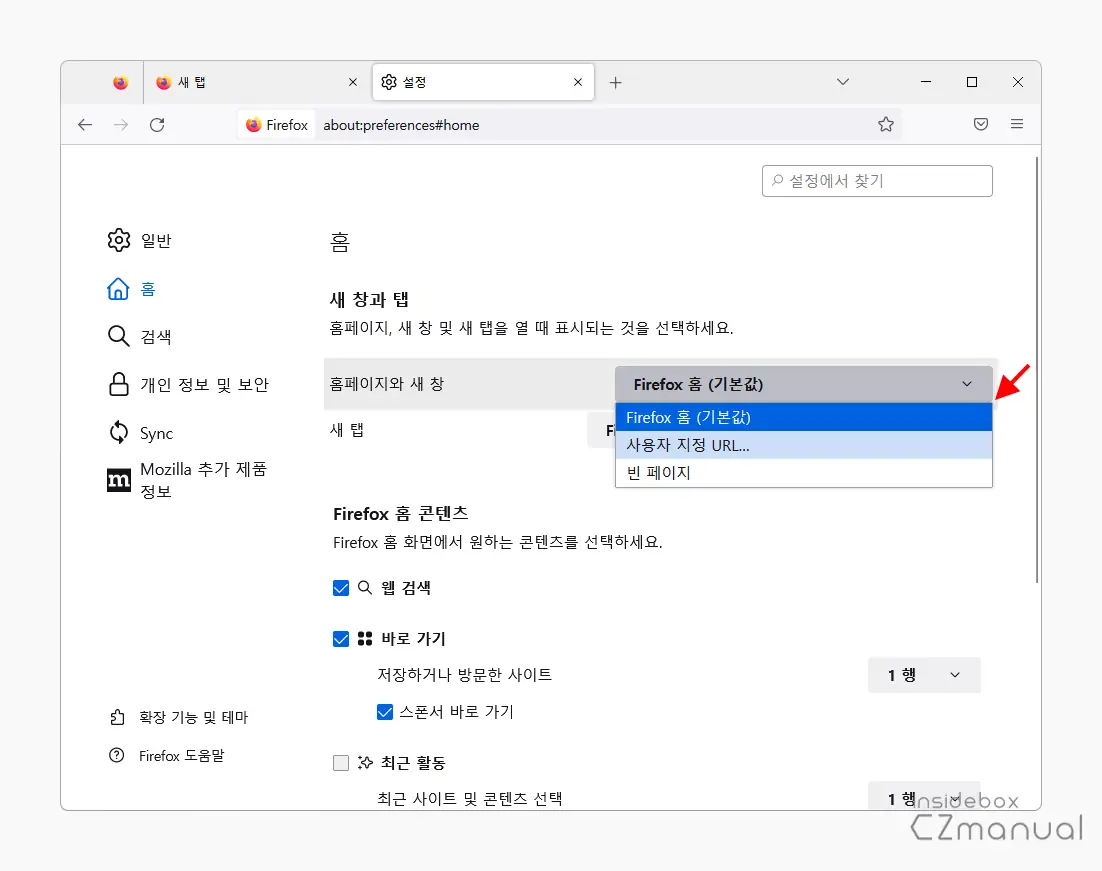Screen dimensions: 1102x871
Task: Switch to the 새 탭 tab
Action: [x=256, y=83]
